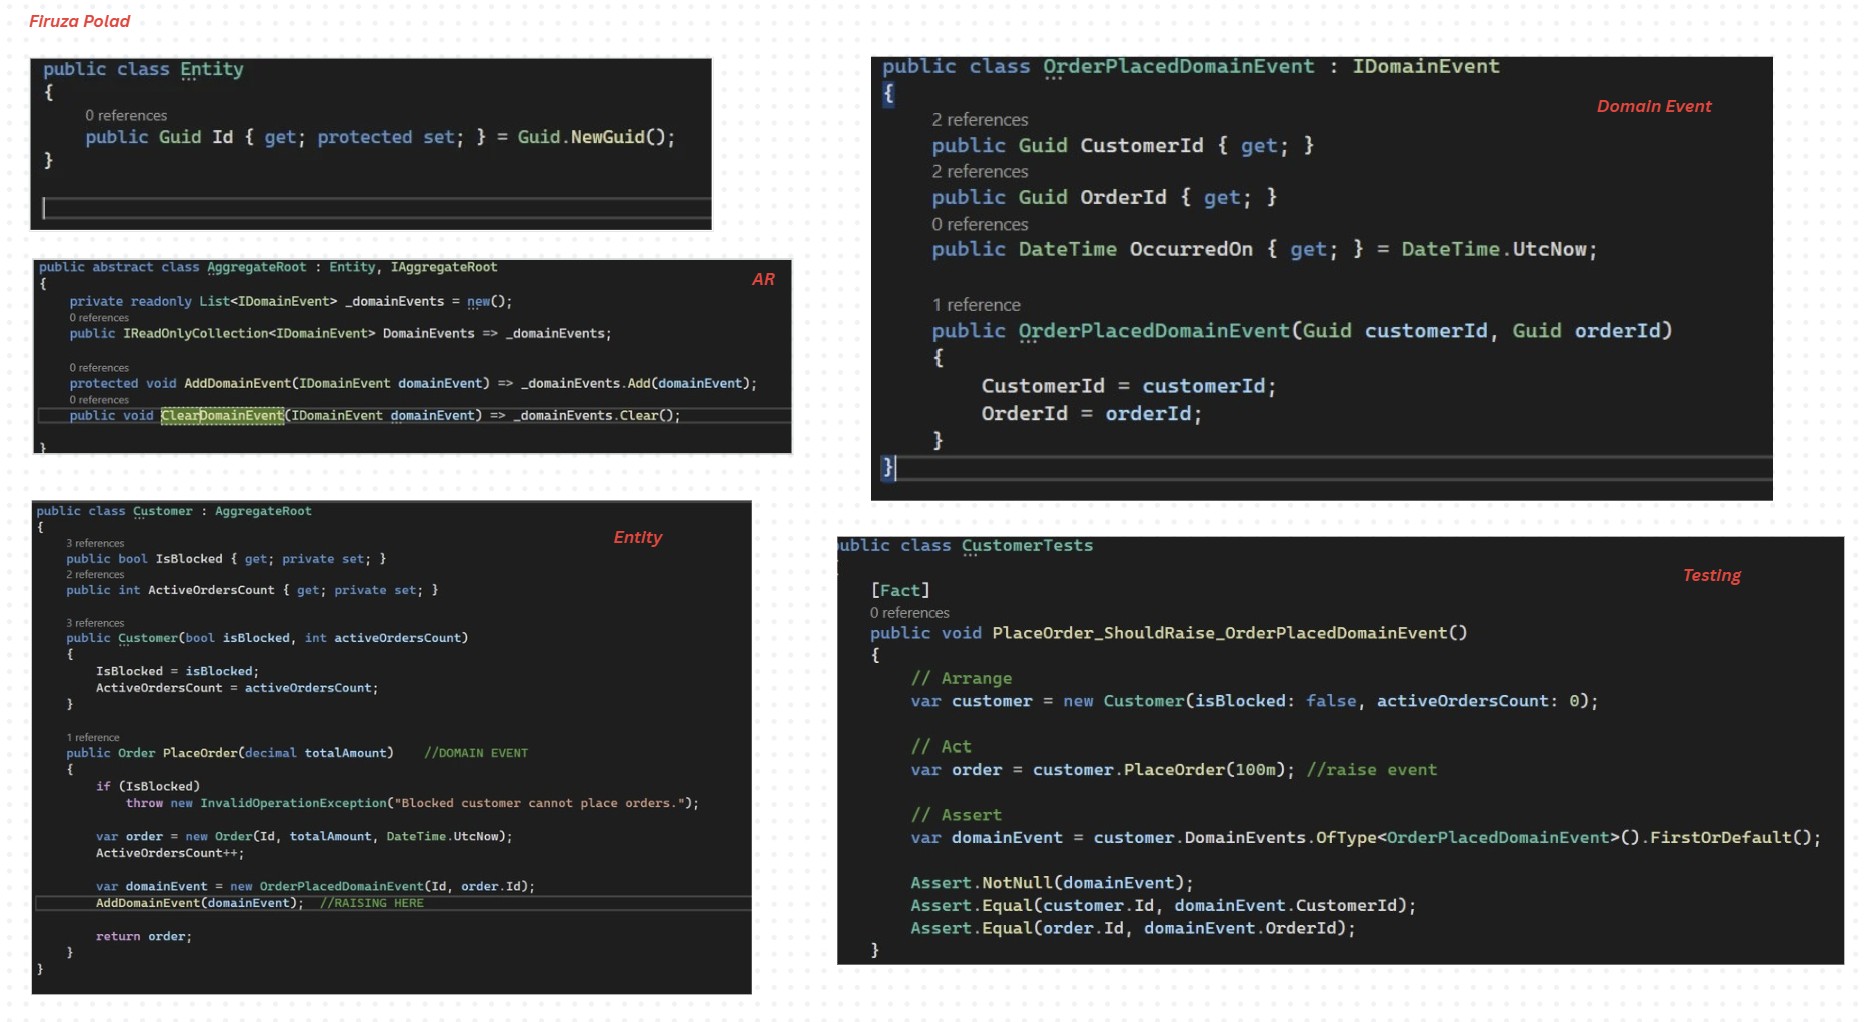Click the highlighted ClearDomainEvent method name
This screenshot has width=1868, height=1022.
point(222,416)
